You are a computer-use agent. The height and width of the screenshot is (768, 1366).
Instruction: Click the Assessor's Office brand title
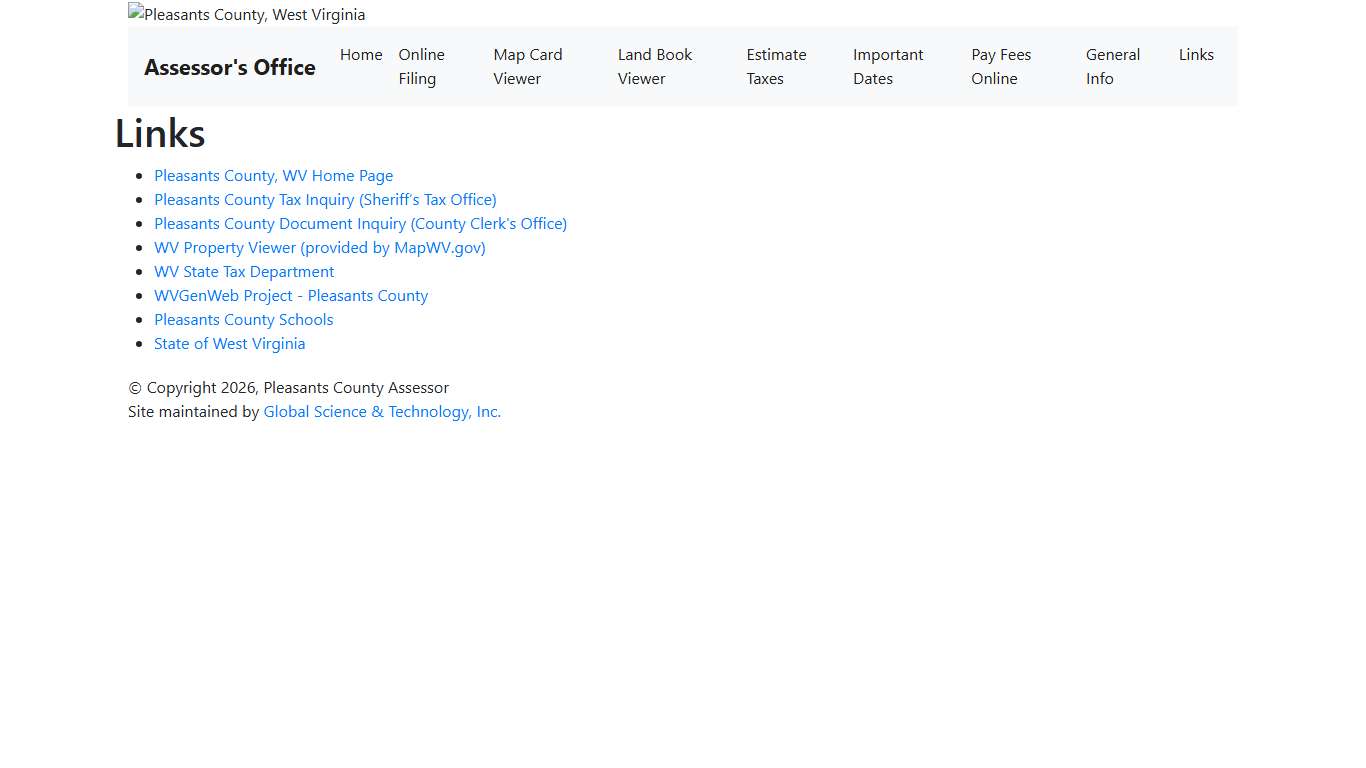click(230, 67)
